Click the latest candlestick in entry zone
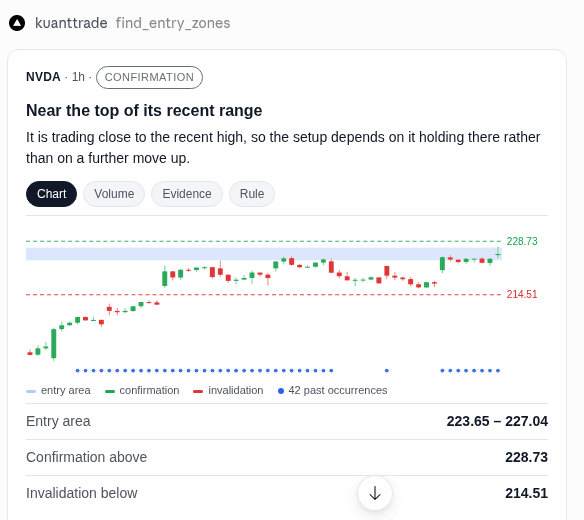 [x=498, y=253]
